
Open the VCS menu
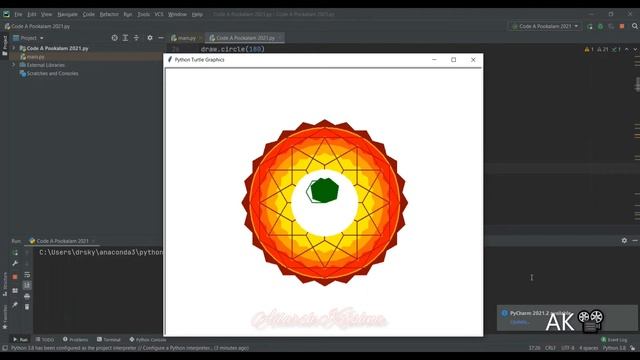pos(159,14)
